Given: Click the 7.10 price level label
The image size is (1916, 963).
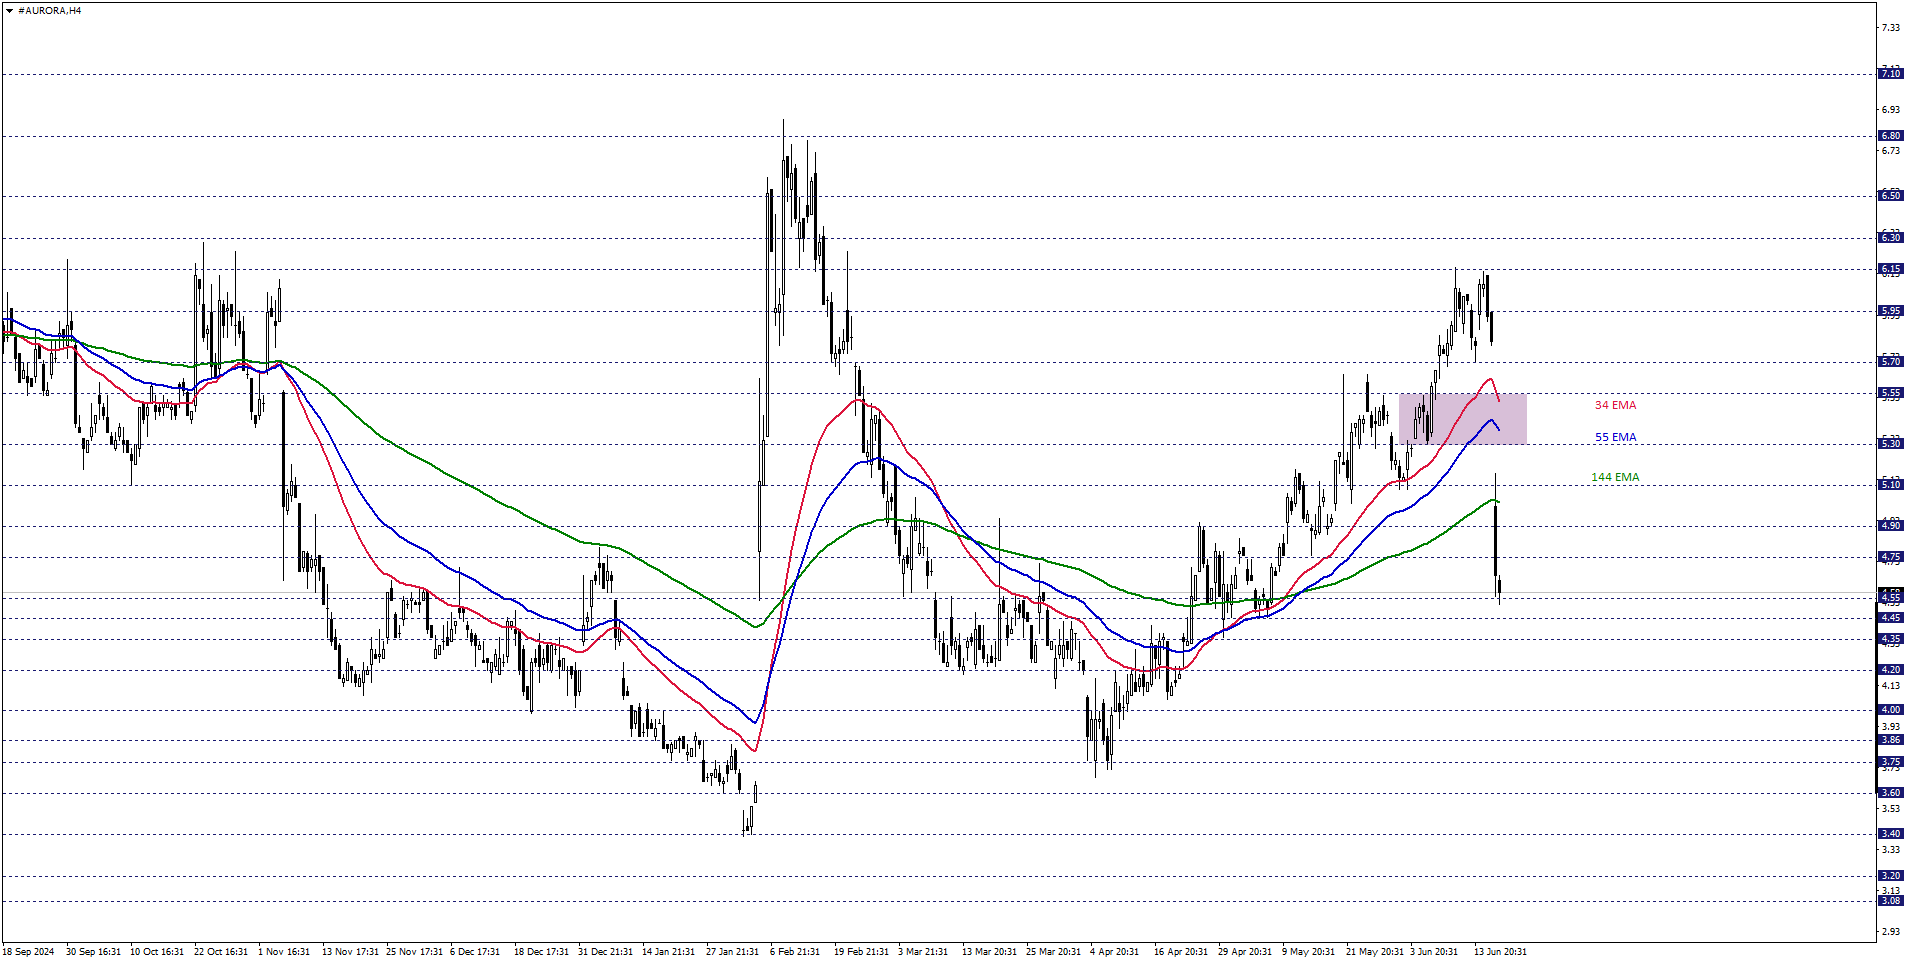Looking at the screenshot, I should click(x=1890, y=74).
